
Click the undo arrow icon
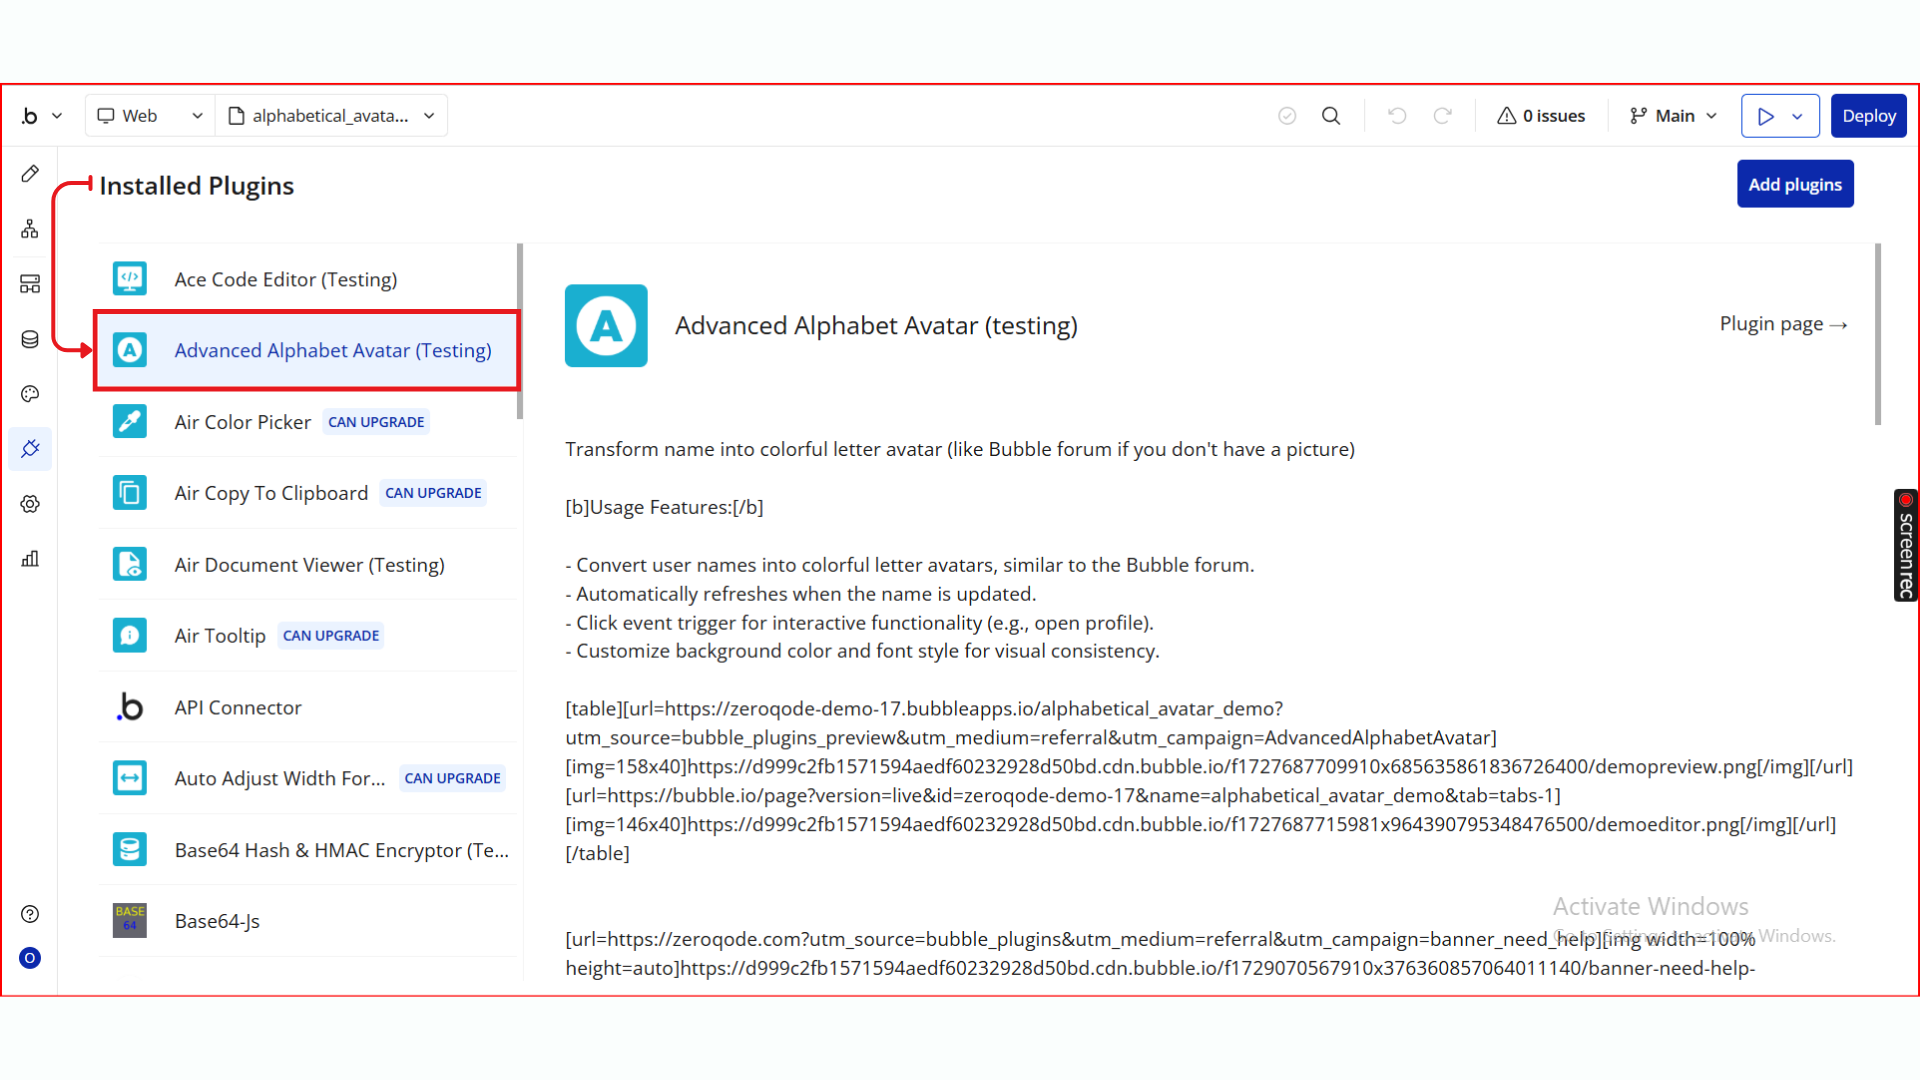point(1397,116)
